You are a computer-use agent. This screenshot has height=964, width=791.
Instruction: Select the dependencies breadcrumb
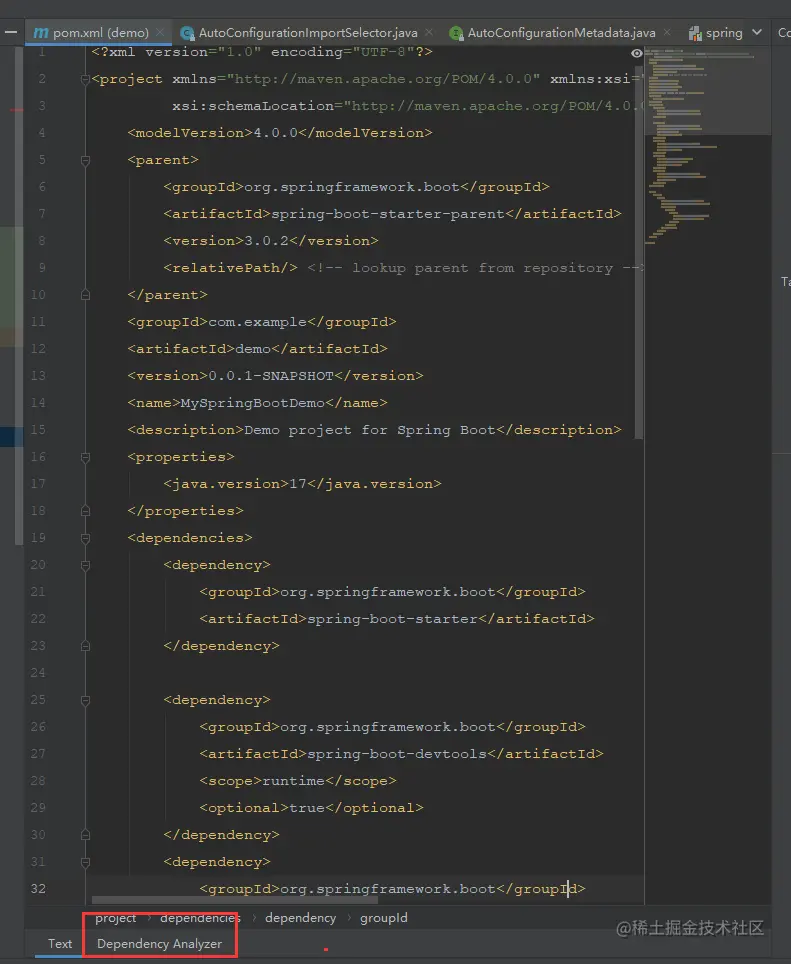tap(200, 918)
